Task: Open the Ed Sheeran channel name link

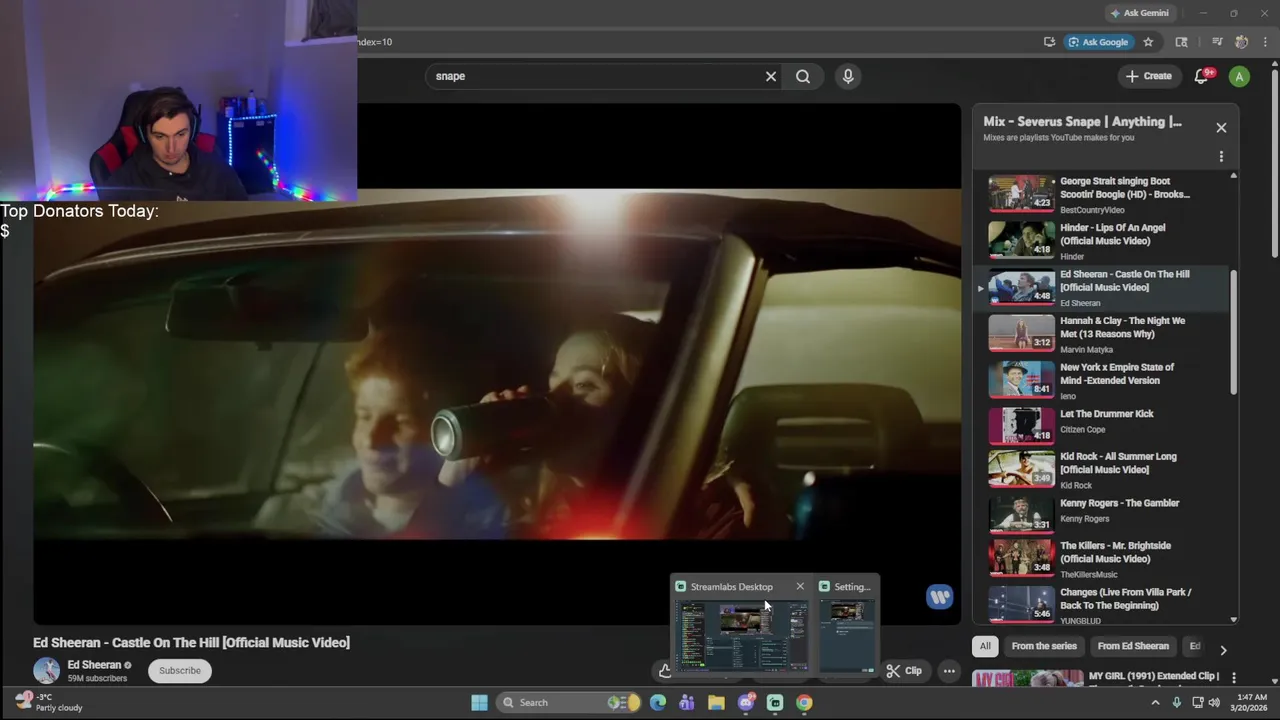Action: coord(94,665)
